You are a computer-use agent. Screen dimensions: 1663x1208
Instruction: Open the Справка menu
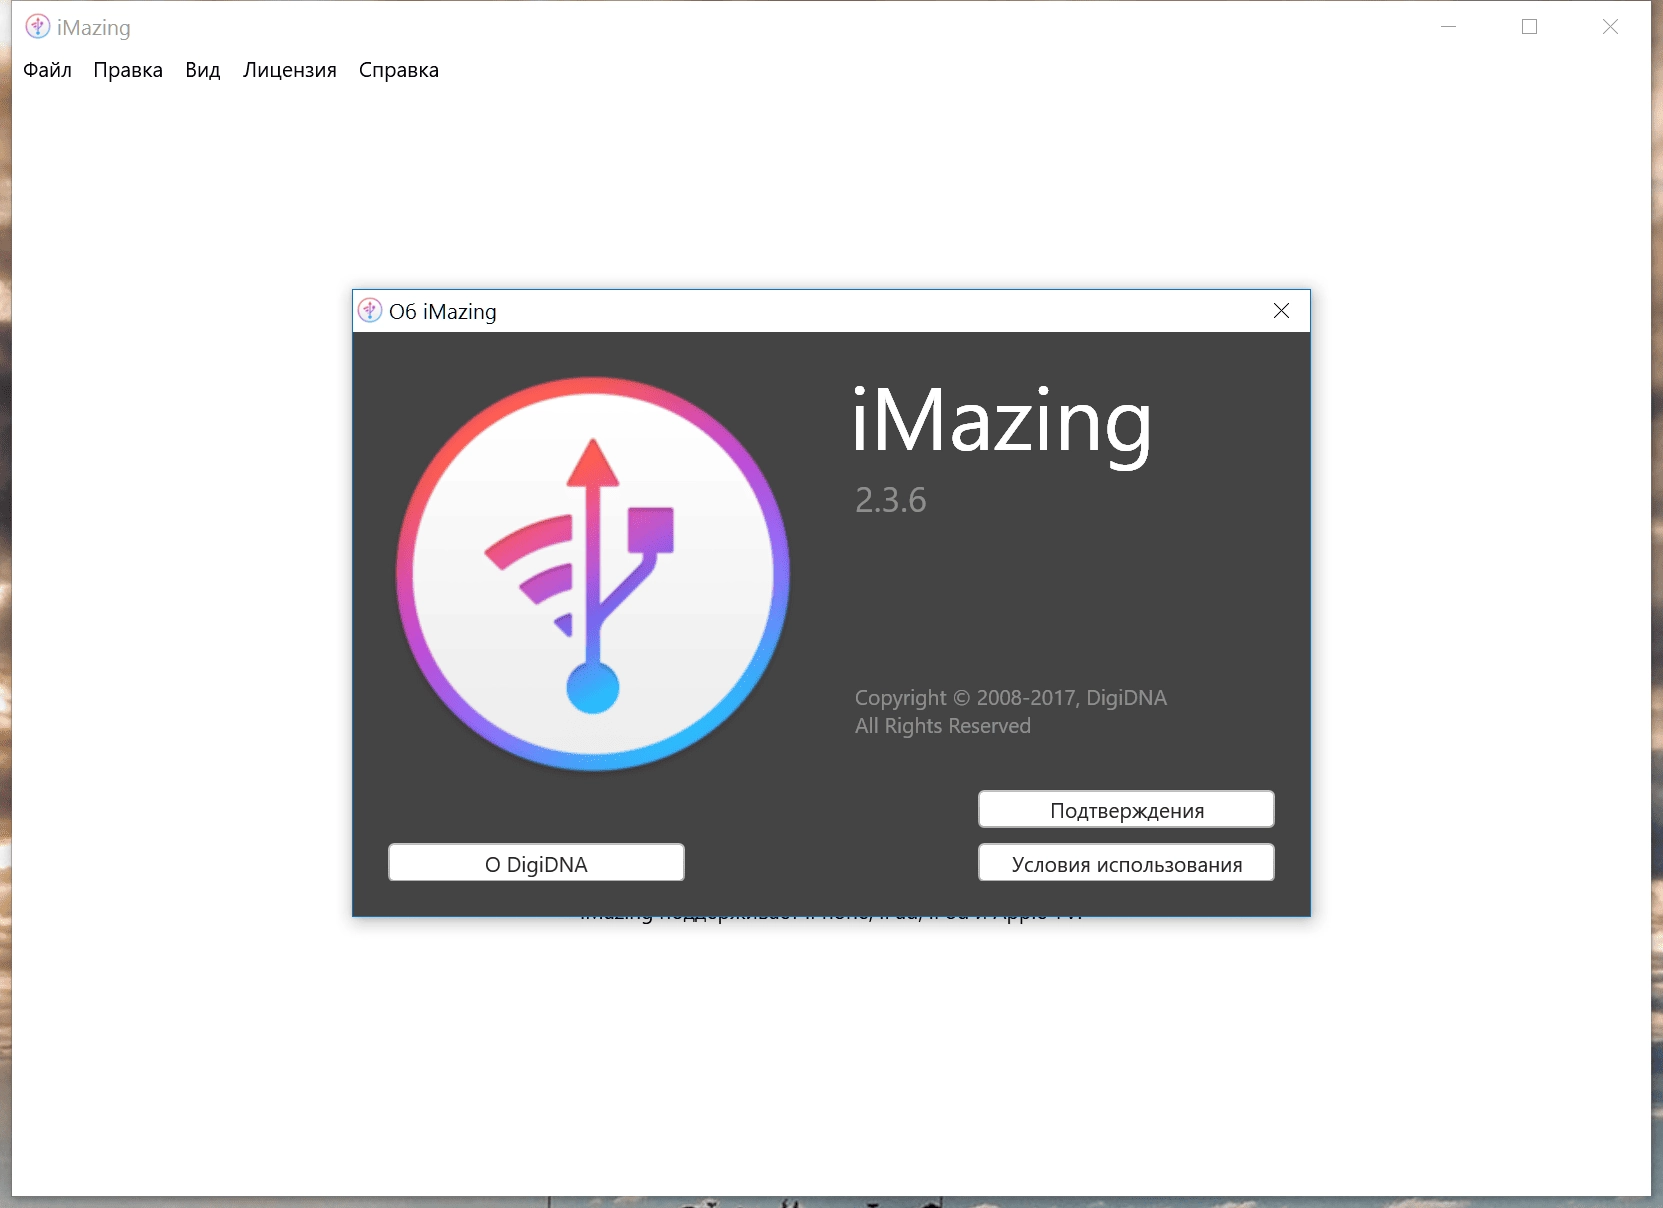399,70
